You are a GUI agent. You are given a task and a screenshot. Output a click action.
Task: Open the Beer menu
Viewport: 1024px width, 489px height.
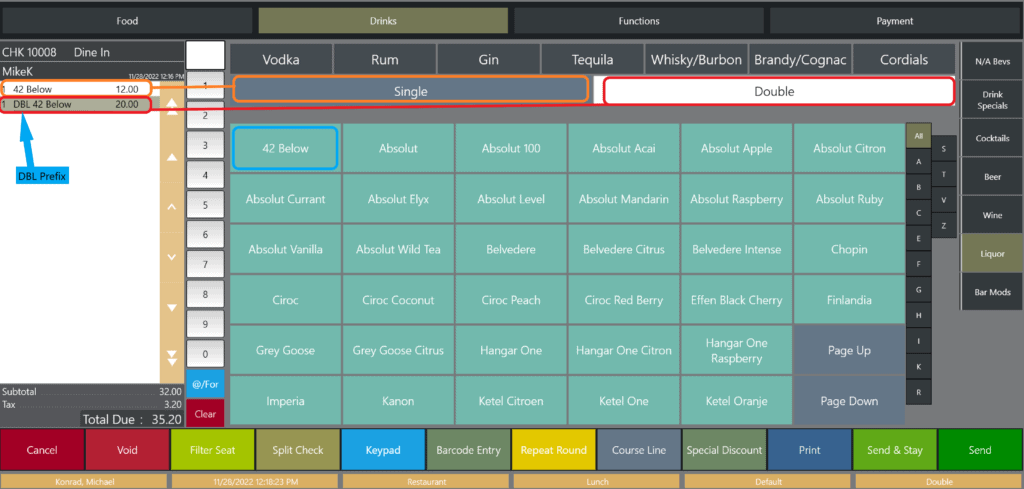point(993,177)
